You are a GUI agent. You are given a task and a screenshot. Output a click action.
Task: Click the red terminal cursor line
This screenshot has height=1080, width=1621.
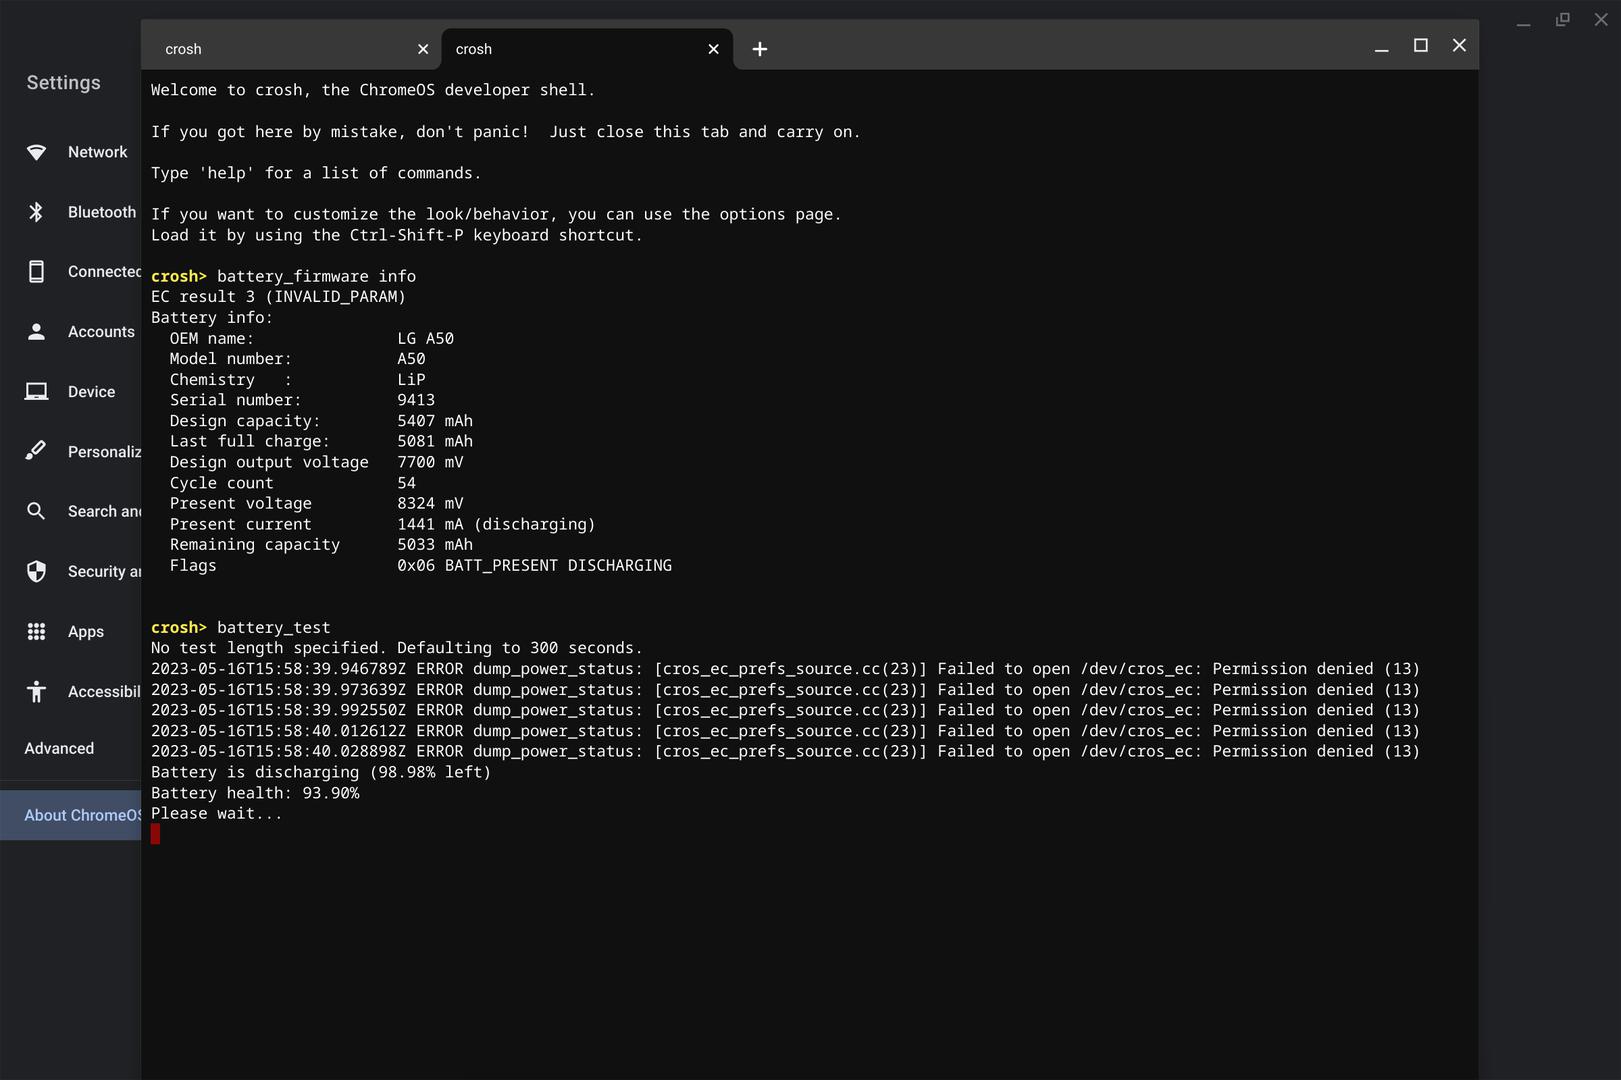pos(156,834)
